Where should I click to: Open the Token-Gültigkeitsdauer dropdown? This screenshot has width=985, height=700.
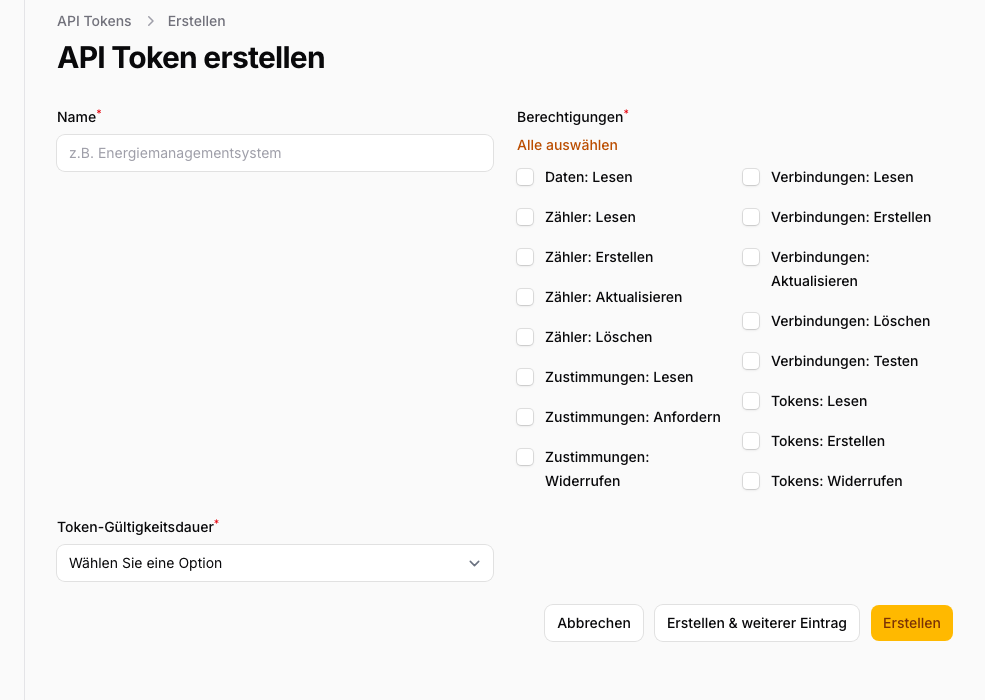[274, 563]
